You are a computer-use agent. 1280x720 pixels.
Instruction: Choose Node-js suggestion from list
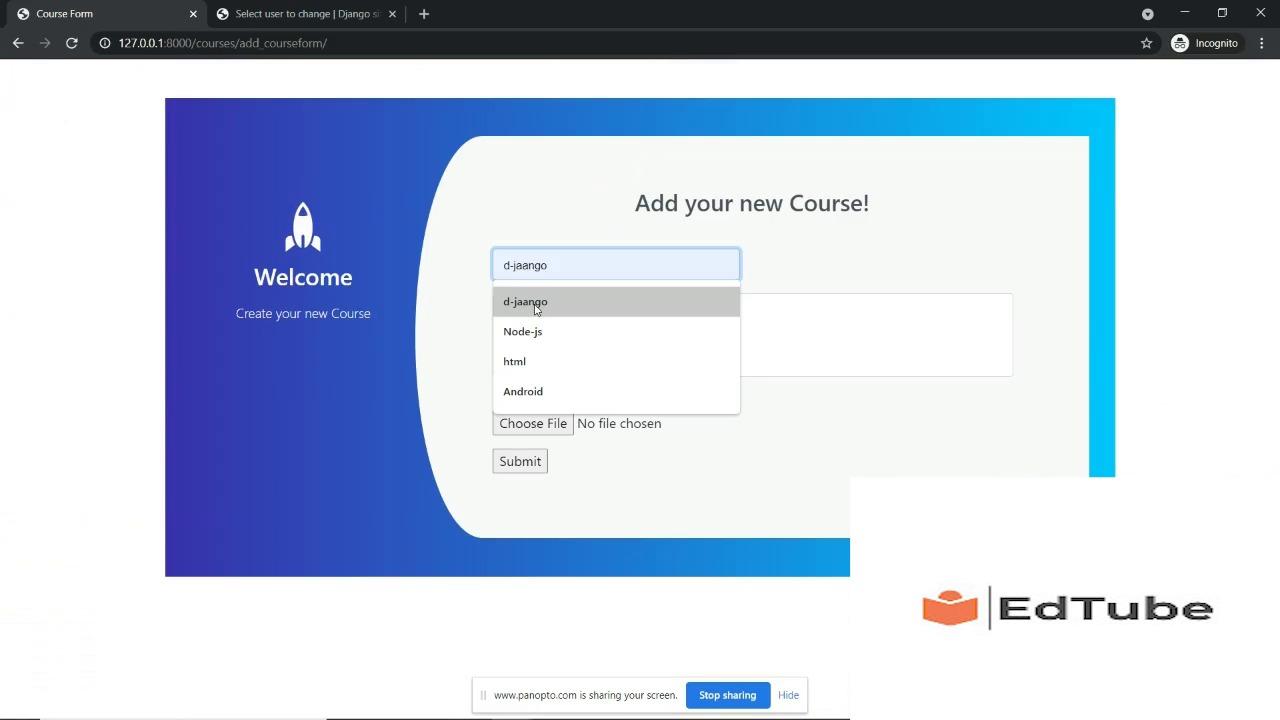(616, 332)
